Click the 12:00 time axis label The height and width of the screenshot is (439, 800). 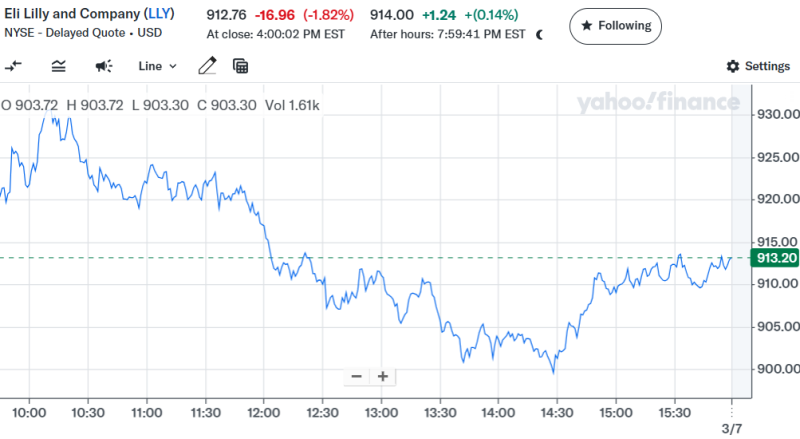click(x=264, y=411)
